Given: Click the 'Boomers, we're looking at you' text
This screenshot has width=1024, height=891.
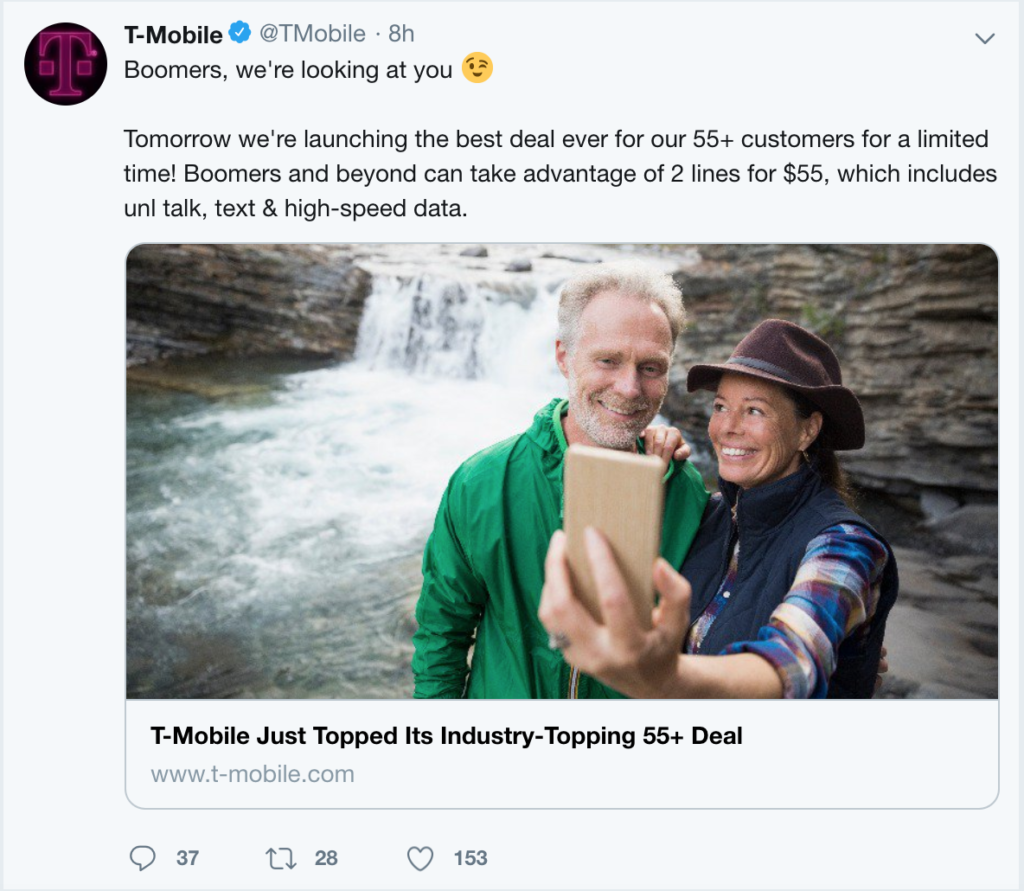Looking at the screenshot, I should [x=288, y=71].
